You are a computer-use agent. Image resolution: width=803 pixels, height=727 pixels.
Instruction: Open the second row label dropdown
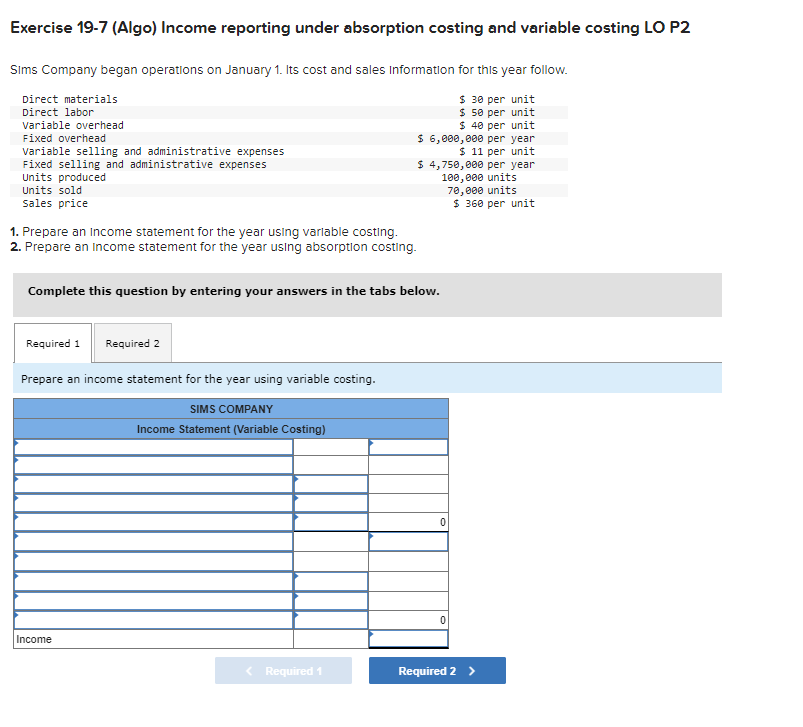pyautogui.click(x=150, y=464)
